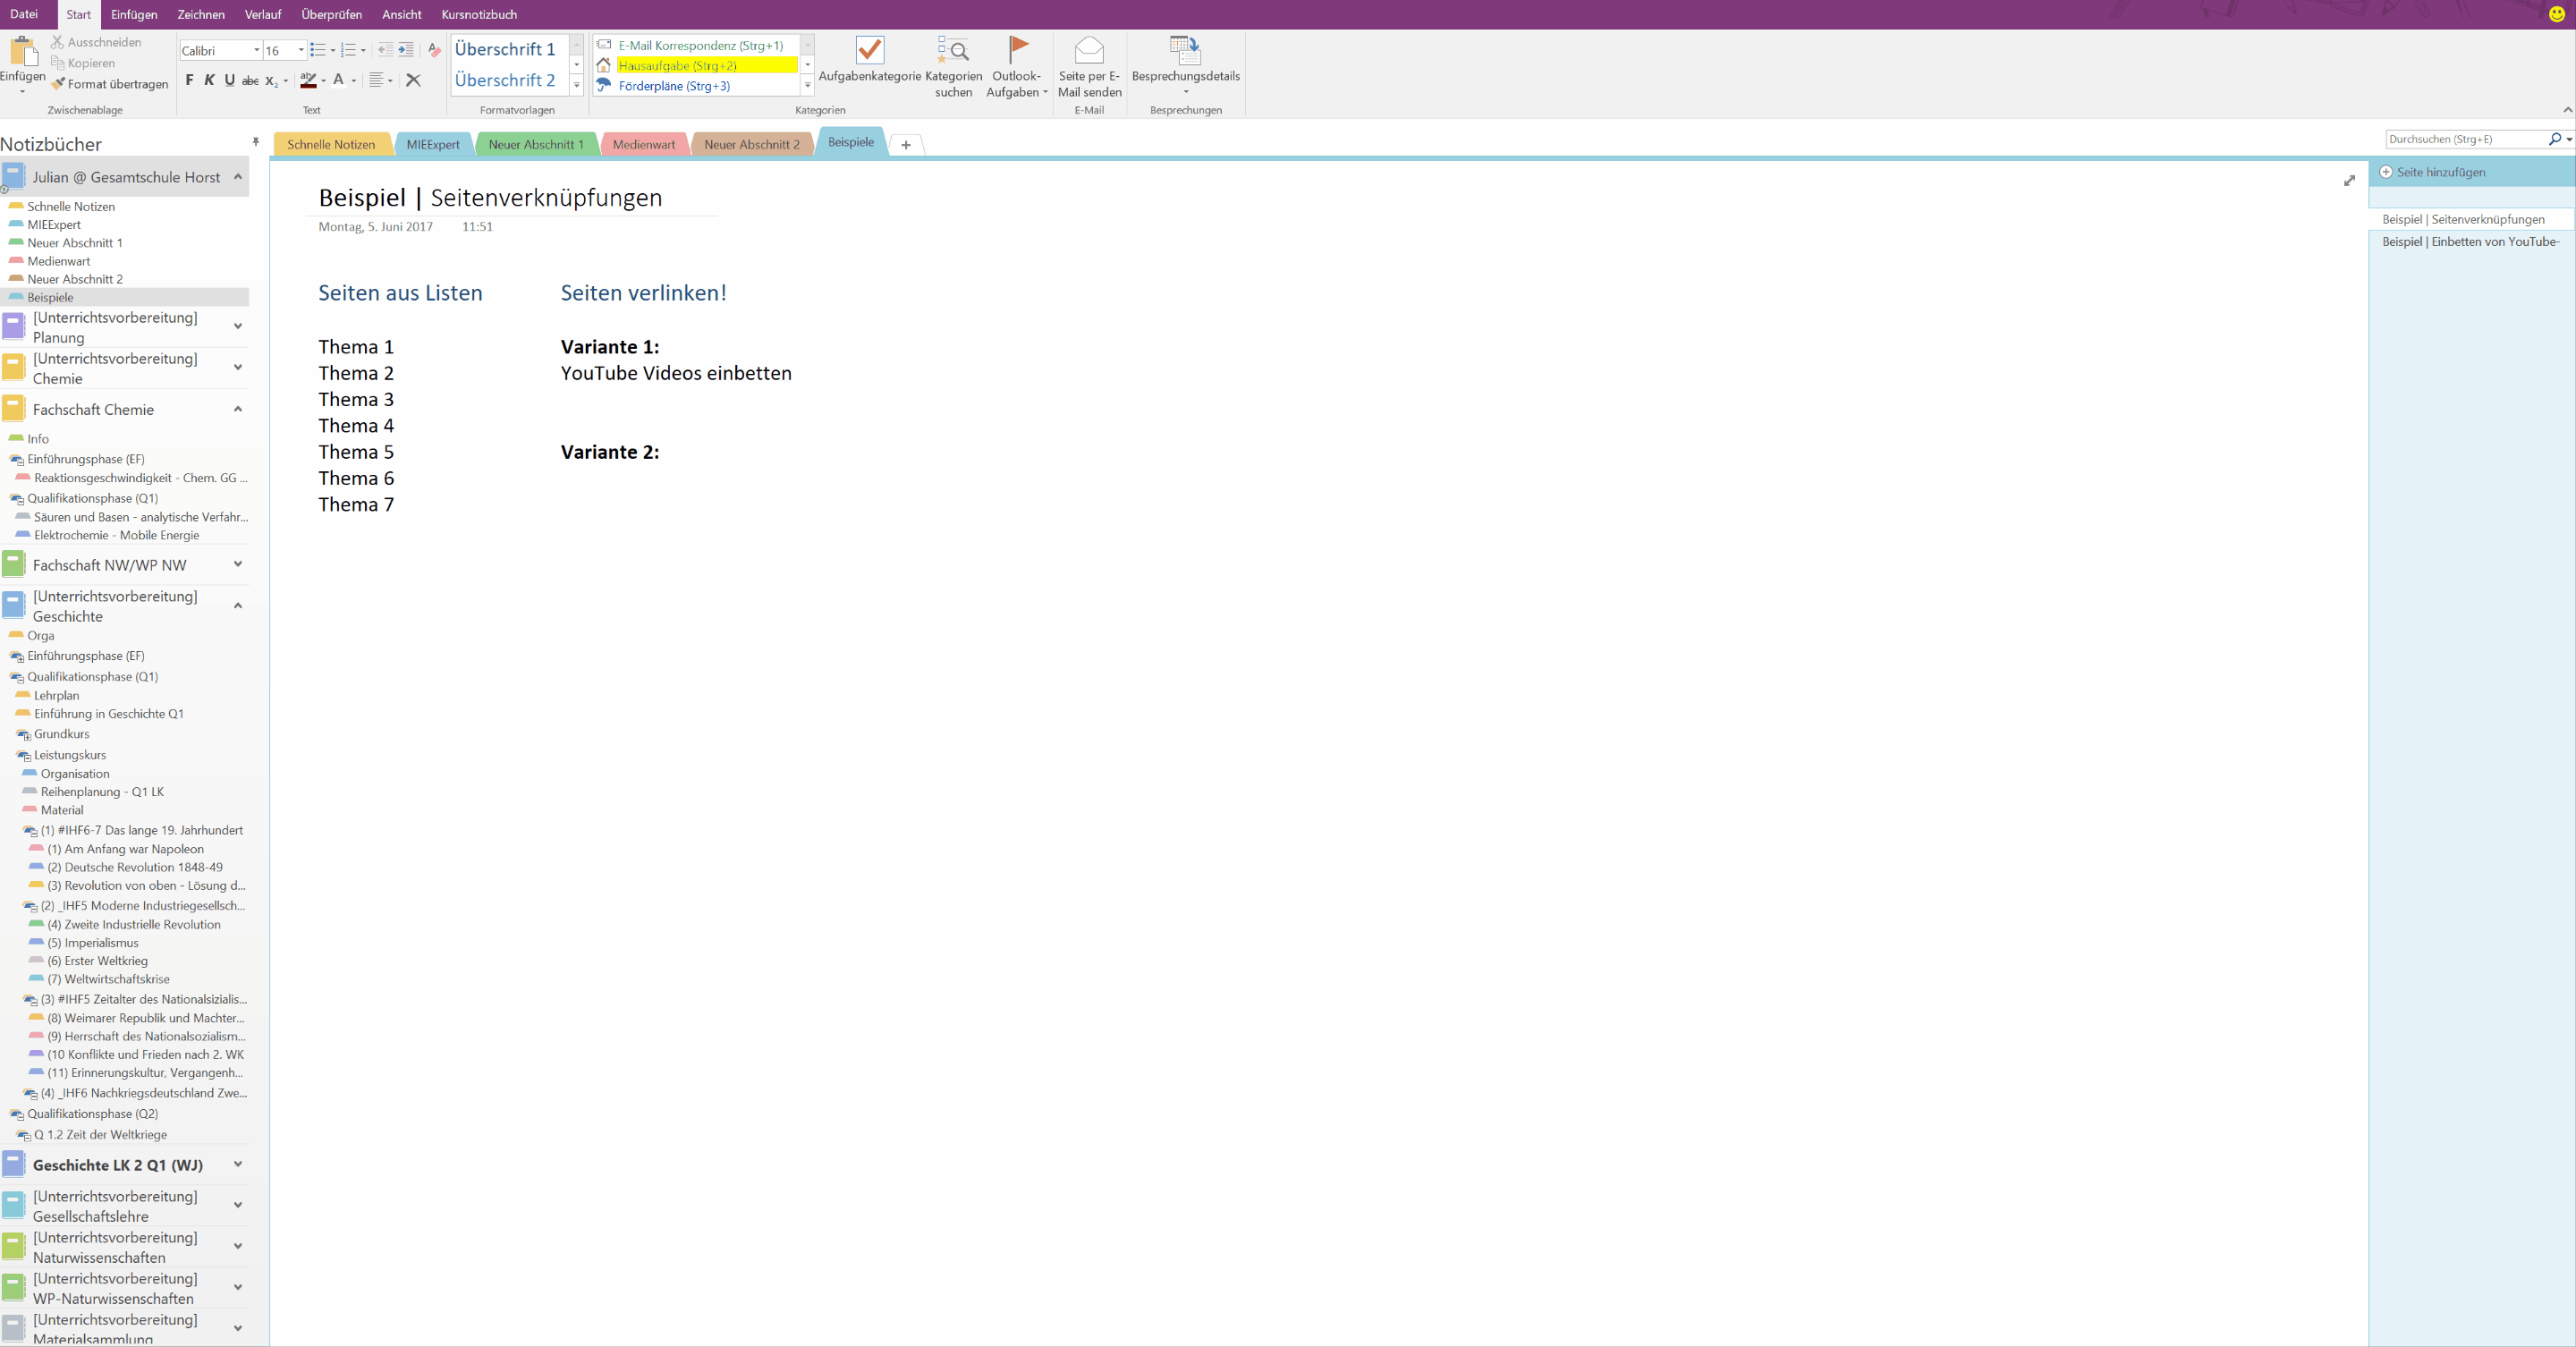2576x1347 pixels.
Task: Click the page title Beispiel | Seitenverknüpfungen
Action: (x=490, y=197)
